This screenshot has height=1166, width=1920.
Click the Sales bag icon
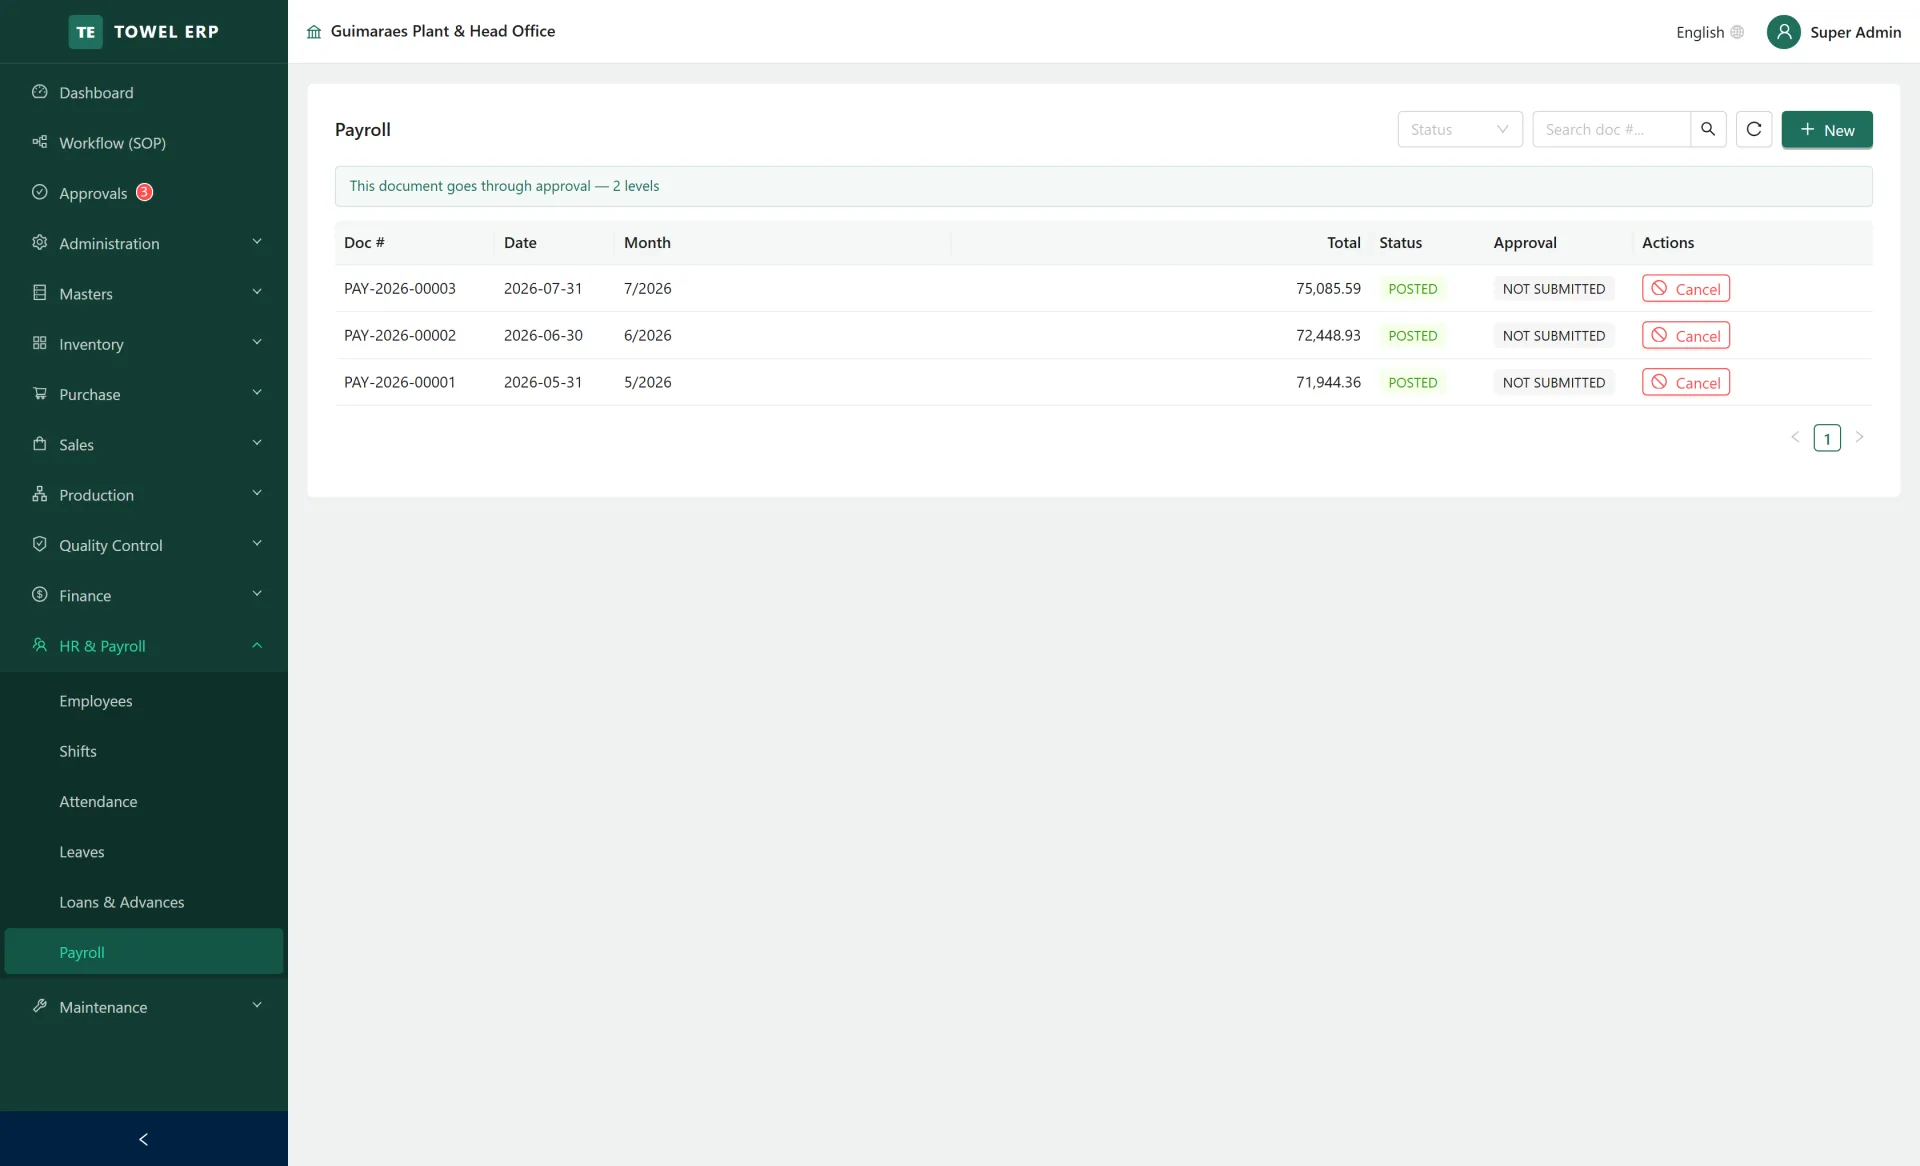[x=40, y=444]
